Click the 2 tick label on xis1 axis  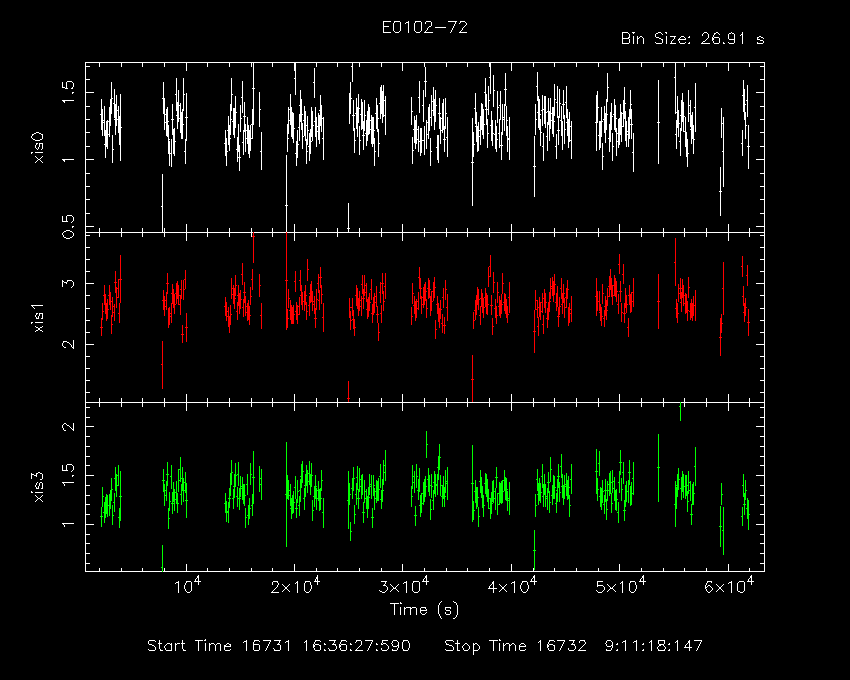(x=68, y=344)
